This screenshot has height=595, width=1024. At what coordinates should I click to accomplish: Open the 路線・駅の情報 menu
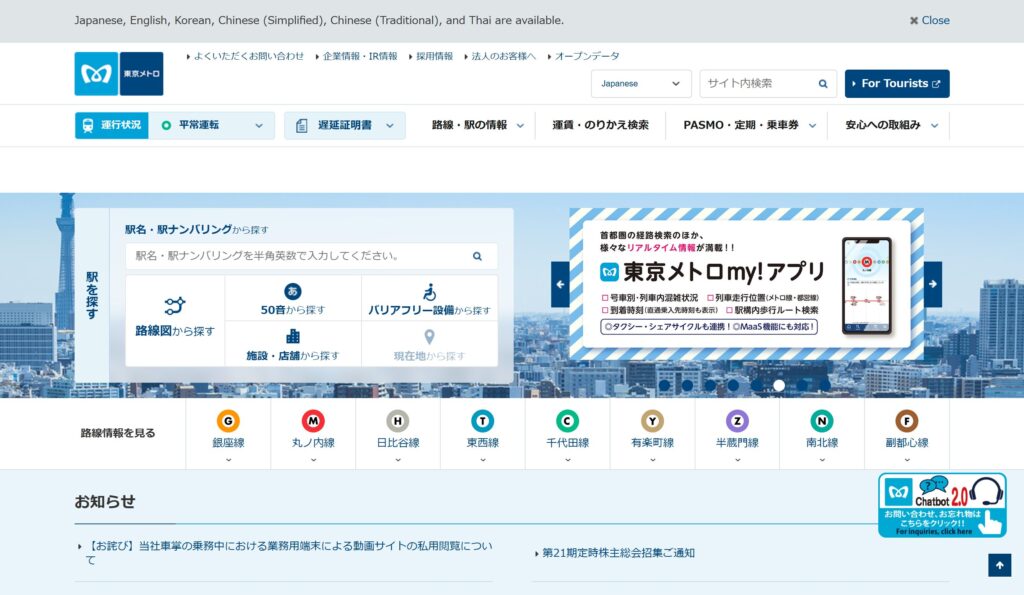[x=477, y=126]
